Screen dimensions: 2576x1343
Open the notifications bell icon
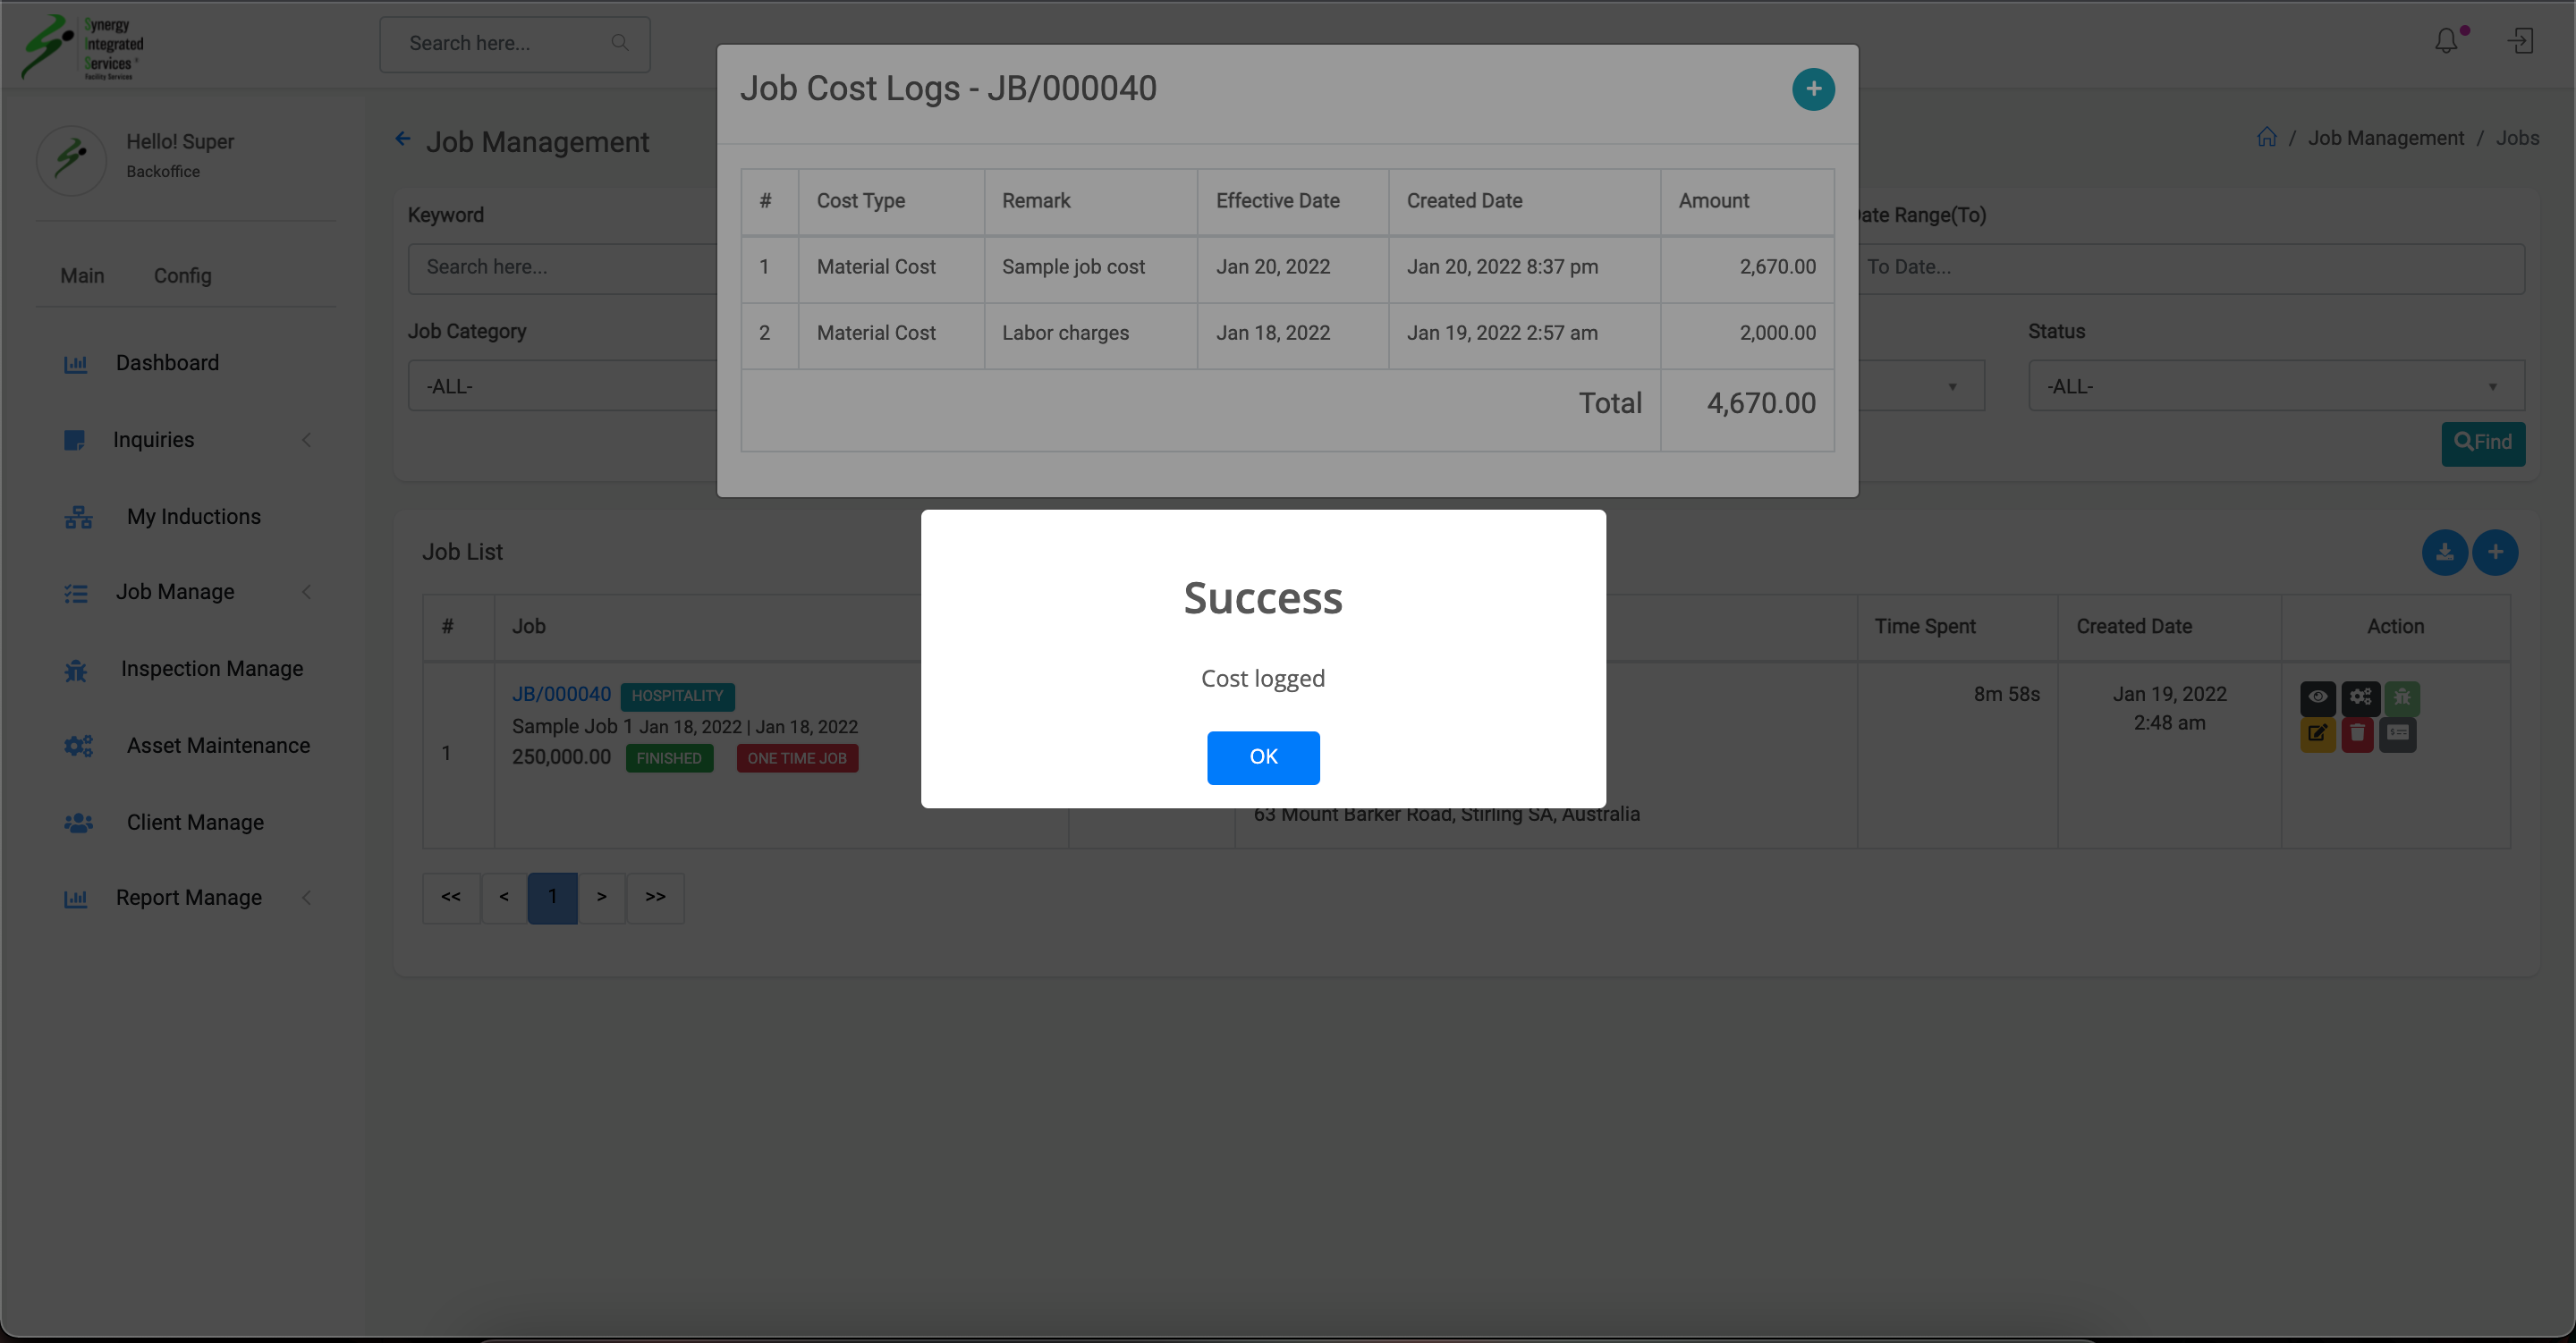point(2446,42)
